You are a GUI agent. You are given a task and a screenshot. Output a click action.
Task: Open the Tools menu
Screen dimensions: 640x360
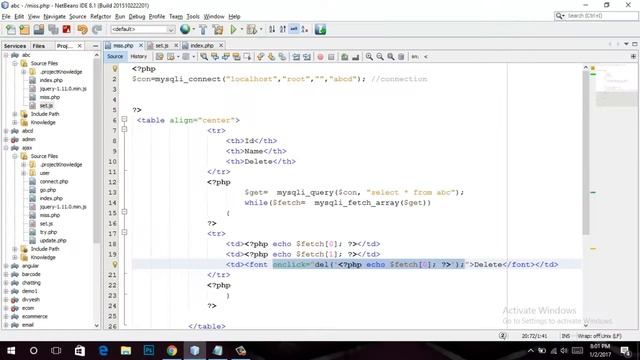pos(193,16)
